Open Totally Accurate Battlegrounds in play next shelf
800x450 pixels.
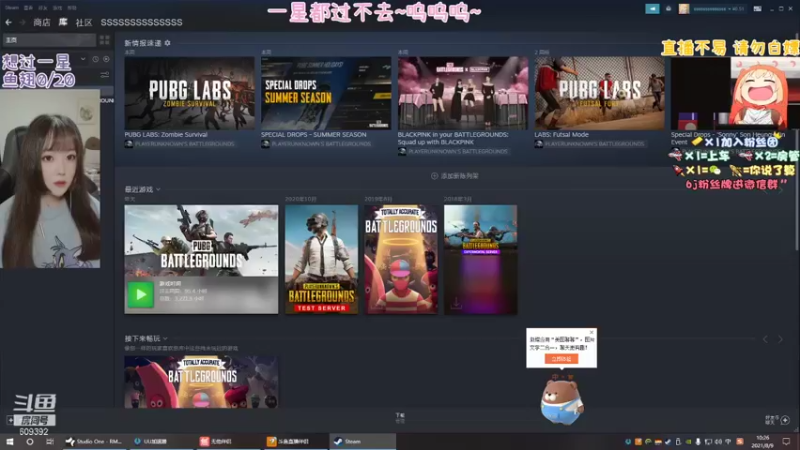coord(201,382)
